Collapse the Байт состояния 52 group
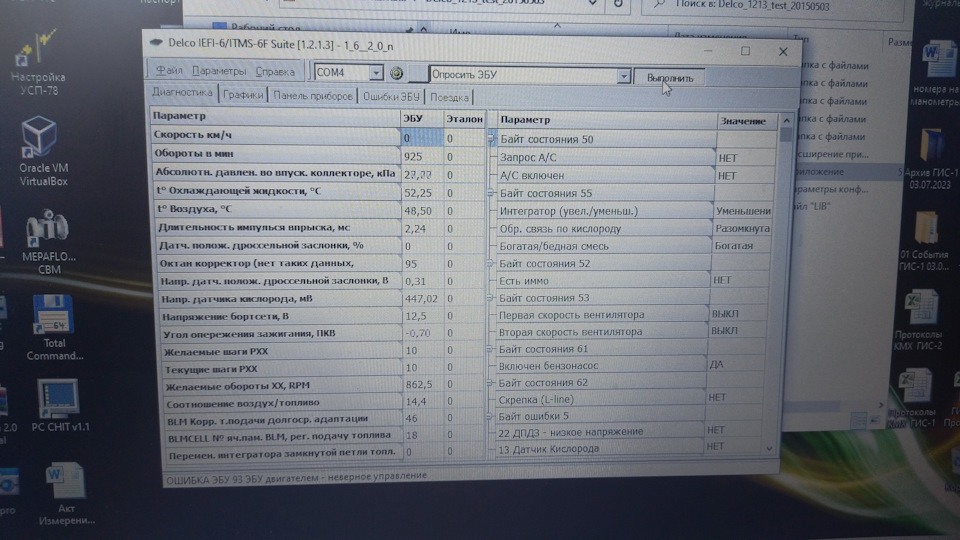This screenshot has width=960, height=540. pos(490,263)
